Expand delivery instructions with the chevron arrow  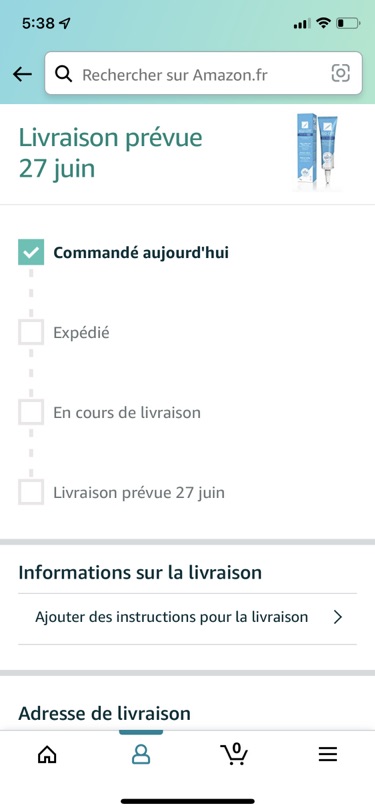[x=338, y=617]
